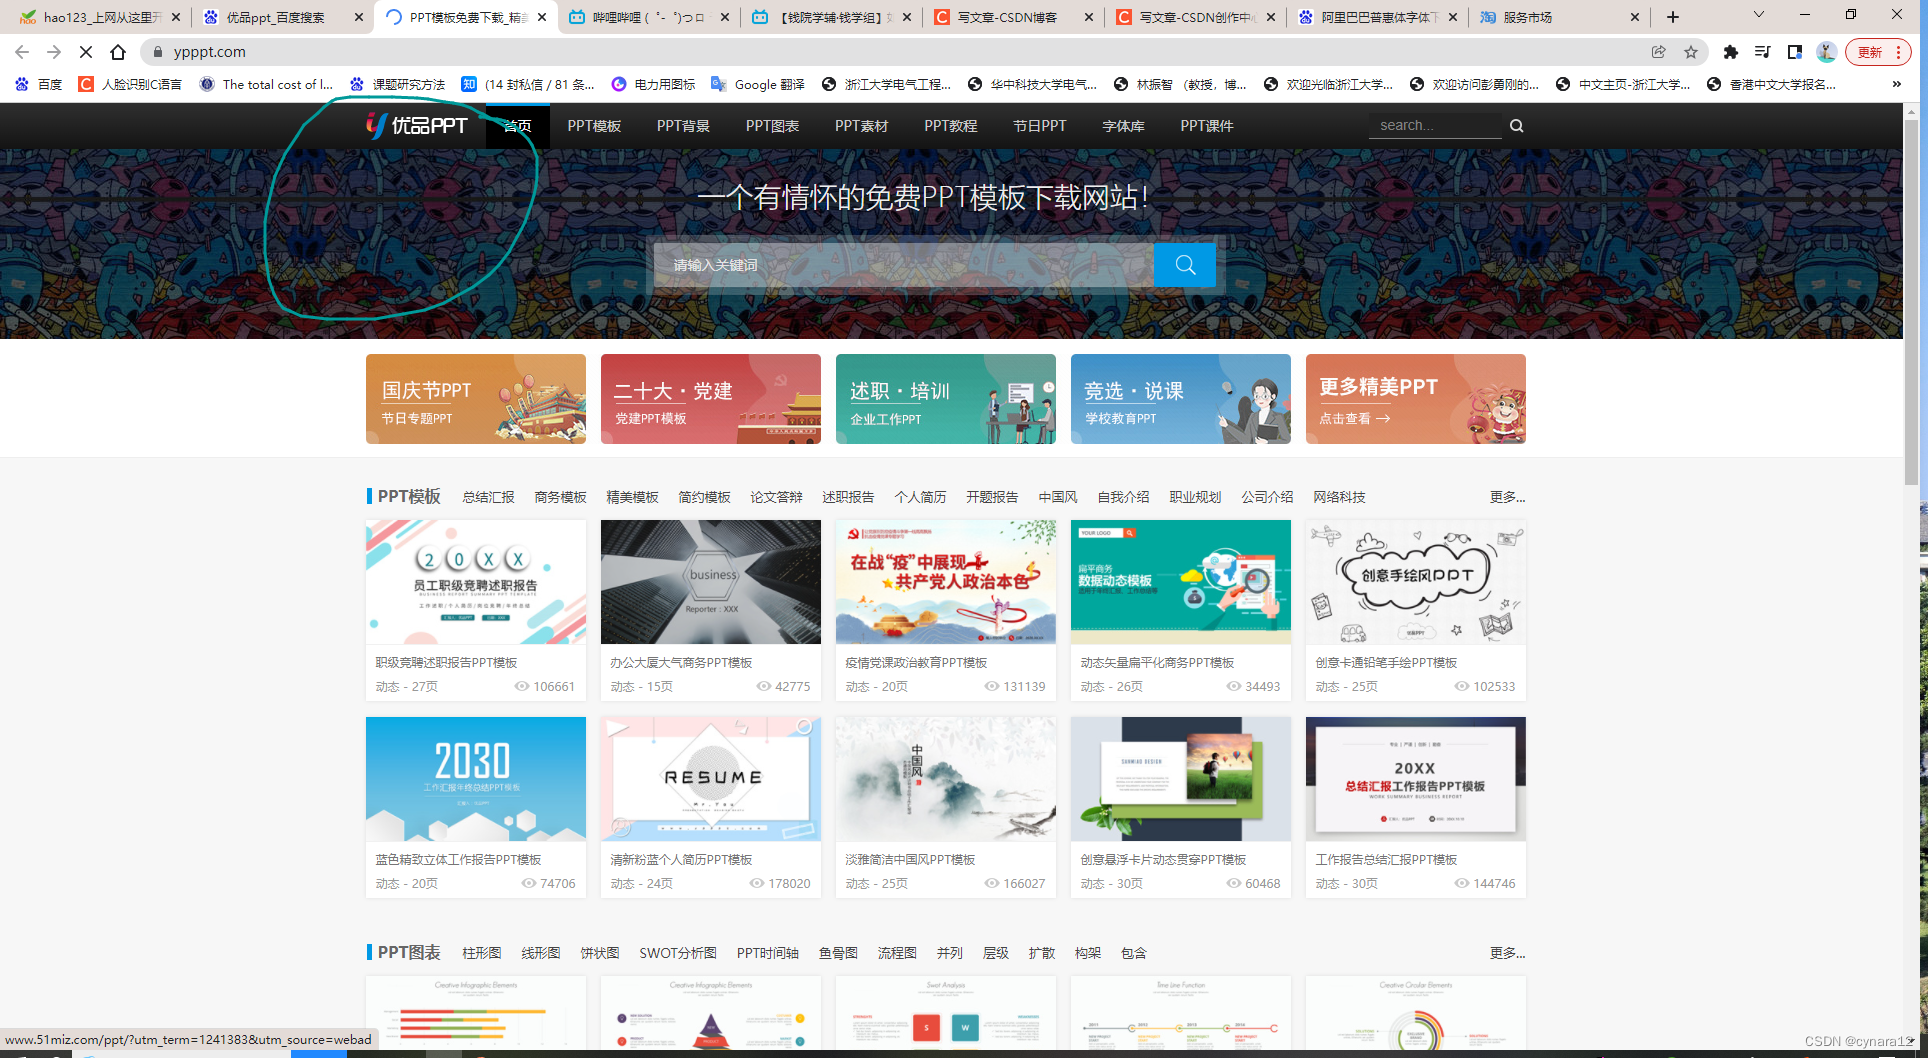The width and height of the screenshot is (1928, 1058).
Task: Open browser home page icon
Action: [118, 52]
